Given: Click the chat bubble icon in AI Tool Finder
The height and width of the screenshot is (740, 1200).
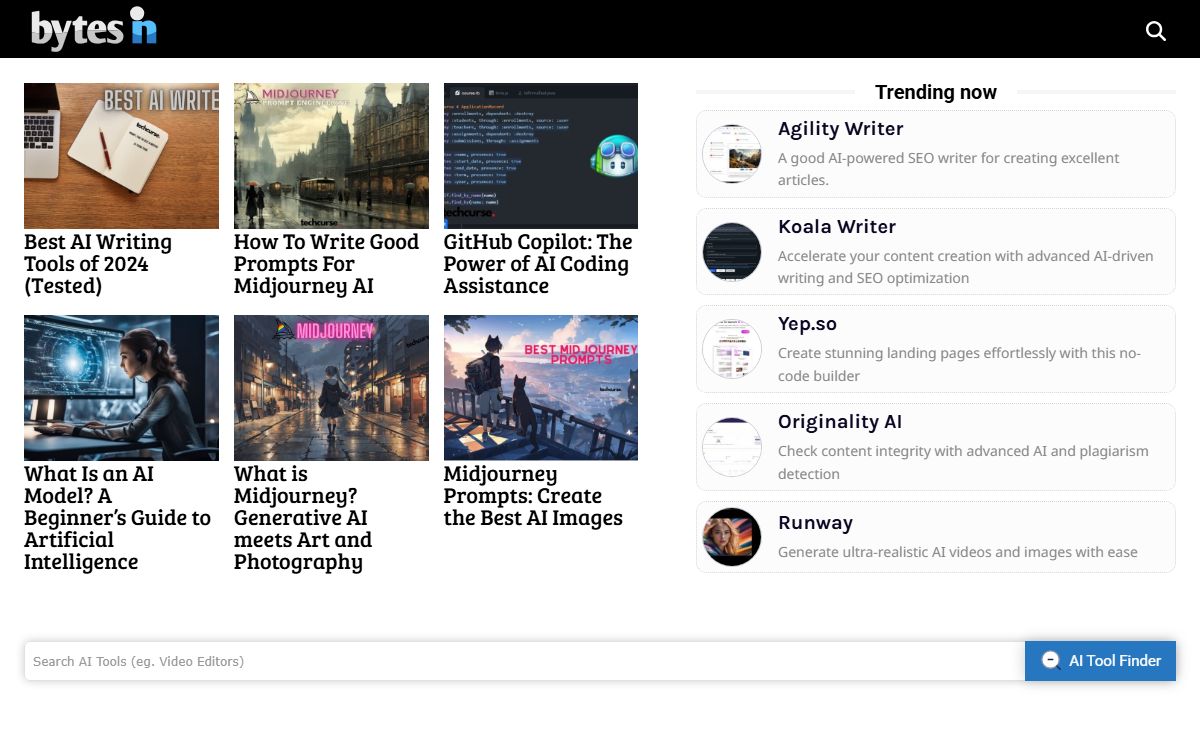Looking at the screenshot, I should pos(1051,660).
